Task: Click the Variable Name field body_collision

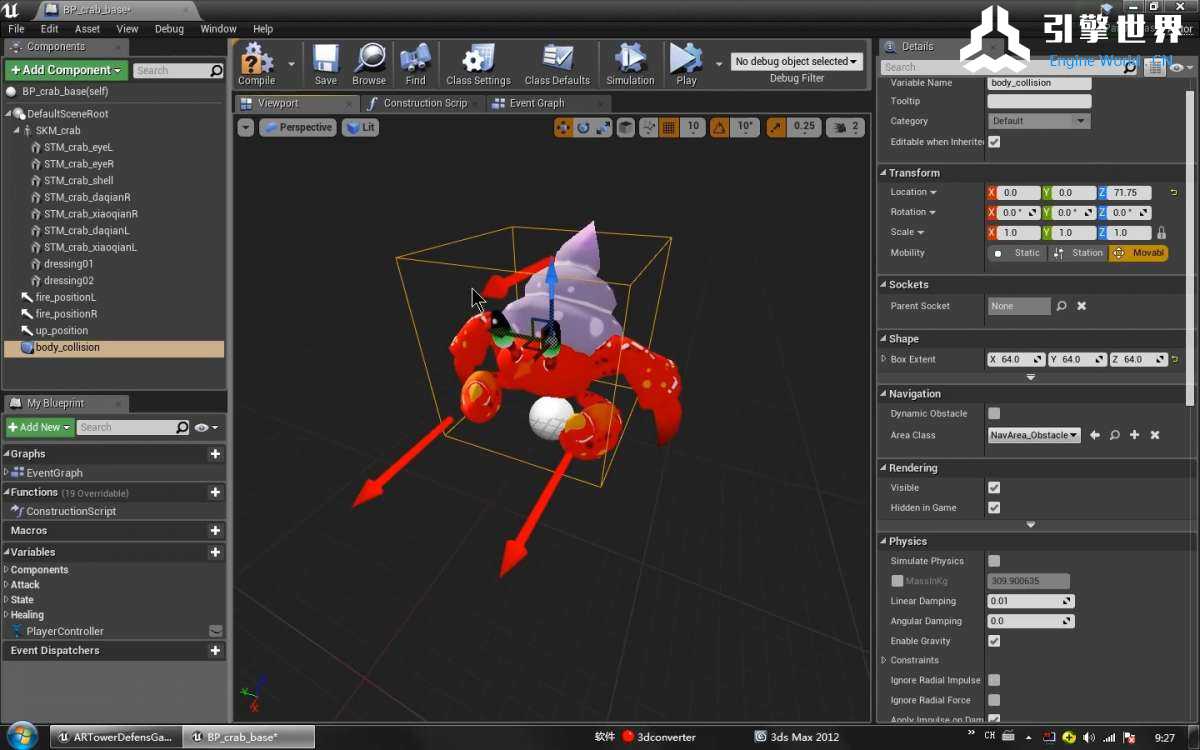Action: coord(1039,83)
